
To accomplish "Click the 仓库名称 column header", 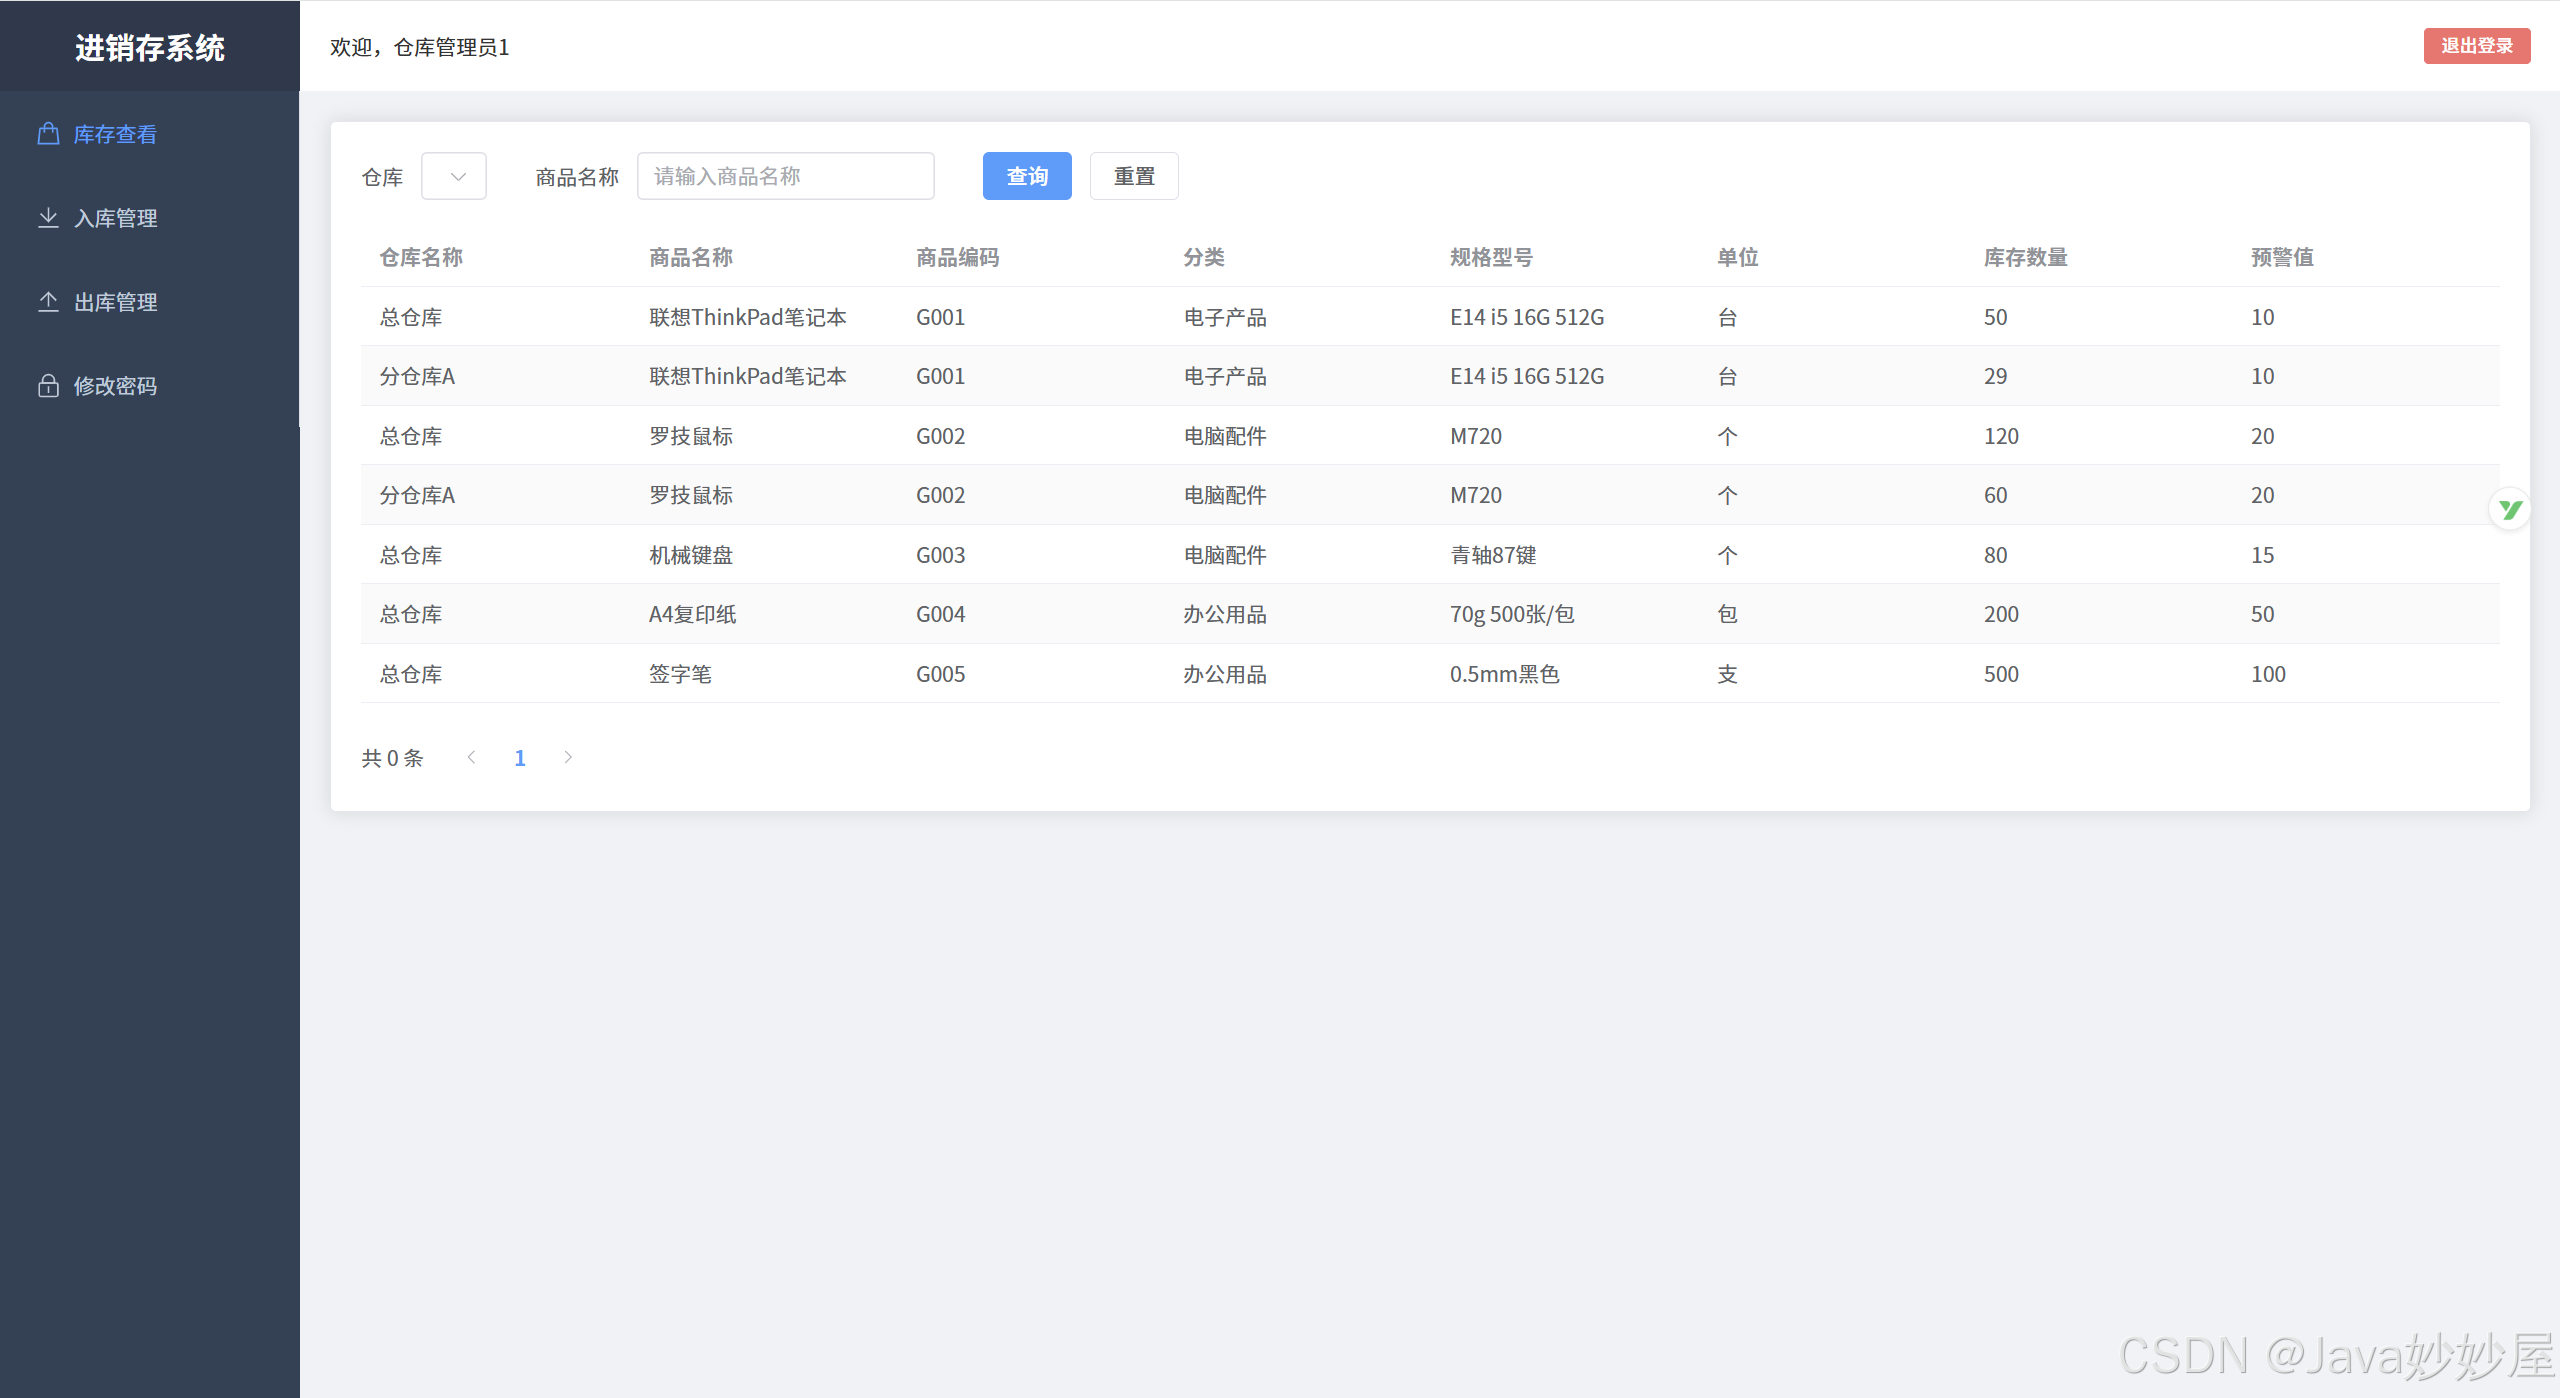I will [421, 257].
